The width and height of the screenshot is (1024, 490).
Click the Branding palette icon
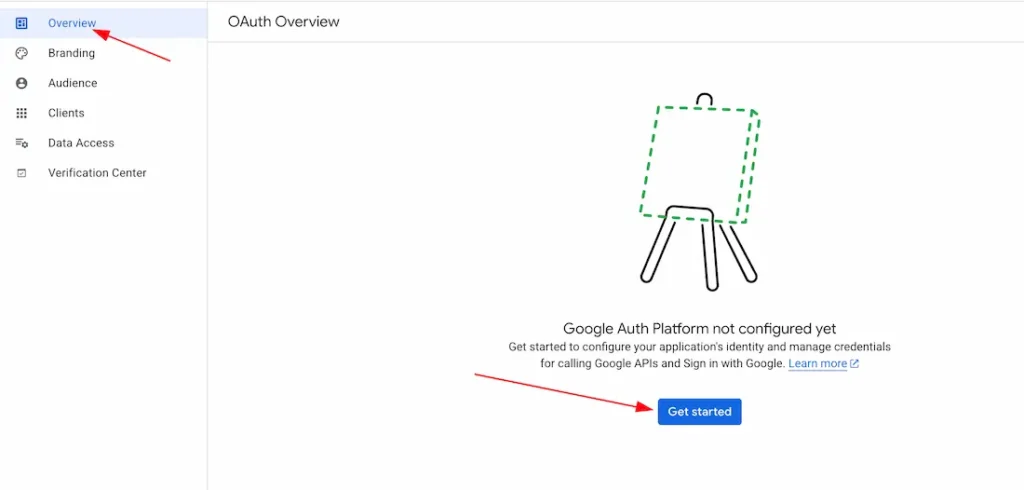tap(22, 53)
